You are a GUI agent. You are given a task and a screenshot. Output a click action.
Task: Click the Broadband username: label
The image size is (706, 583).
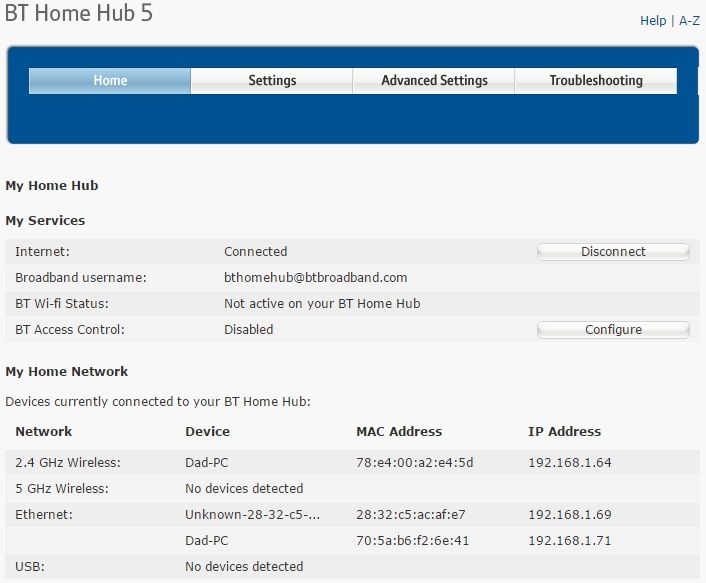(81, 278)
